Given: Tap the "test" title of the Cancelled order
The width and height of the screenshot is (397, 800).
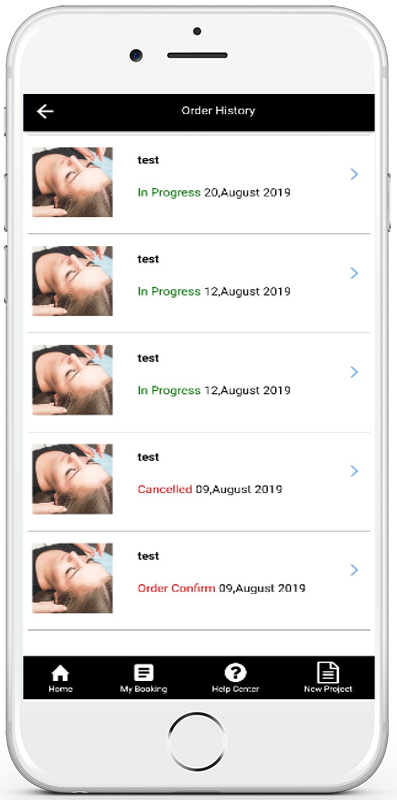Looking at the screenshot, I should (148, 457).
